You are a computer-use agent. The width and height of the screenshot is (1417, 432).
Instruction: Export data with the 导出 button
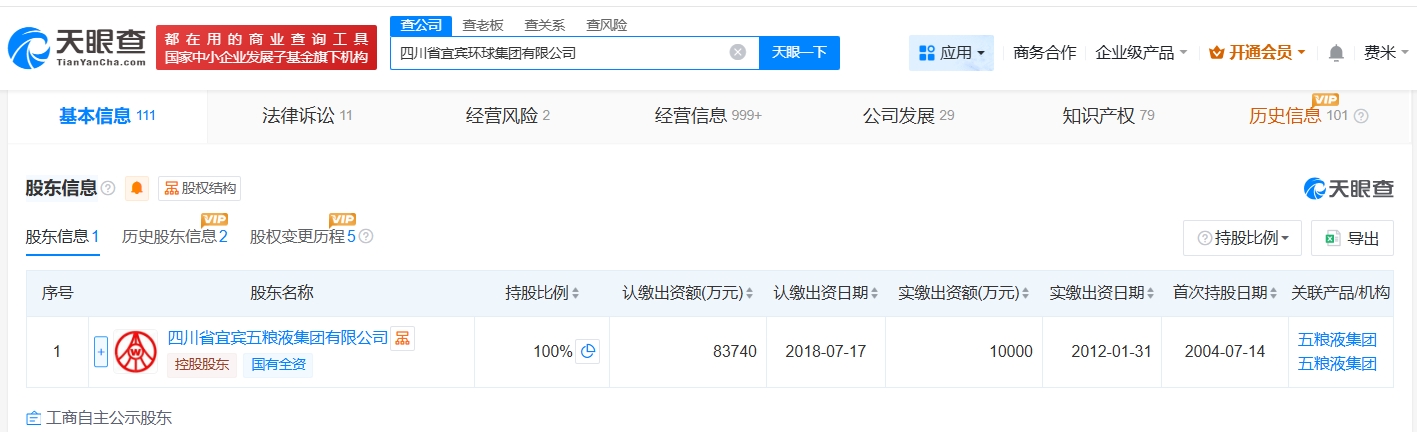point(1351,238)
